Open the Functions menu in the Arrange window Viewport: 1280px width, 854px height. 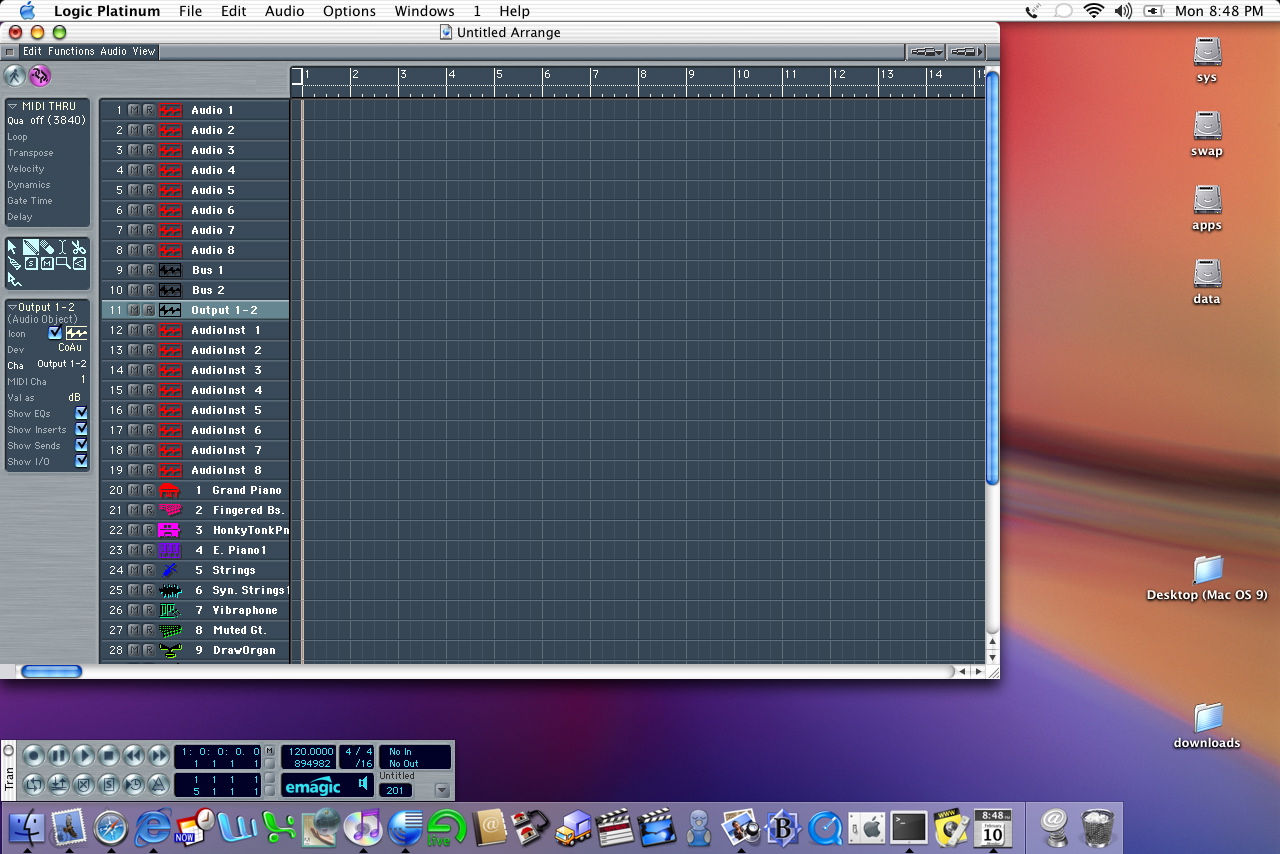[x=71, y=51]
